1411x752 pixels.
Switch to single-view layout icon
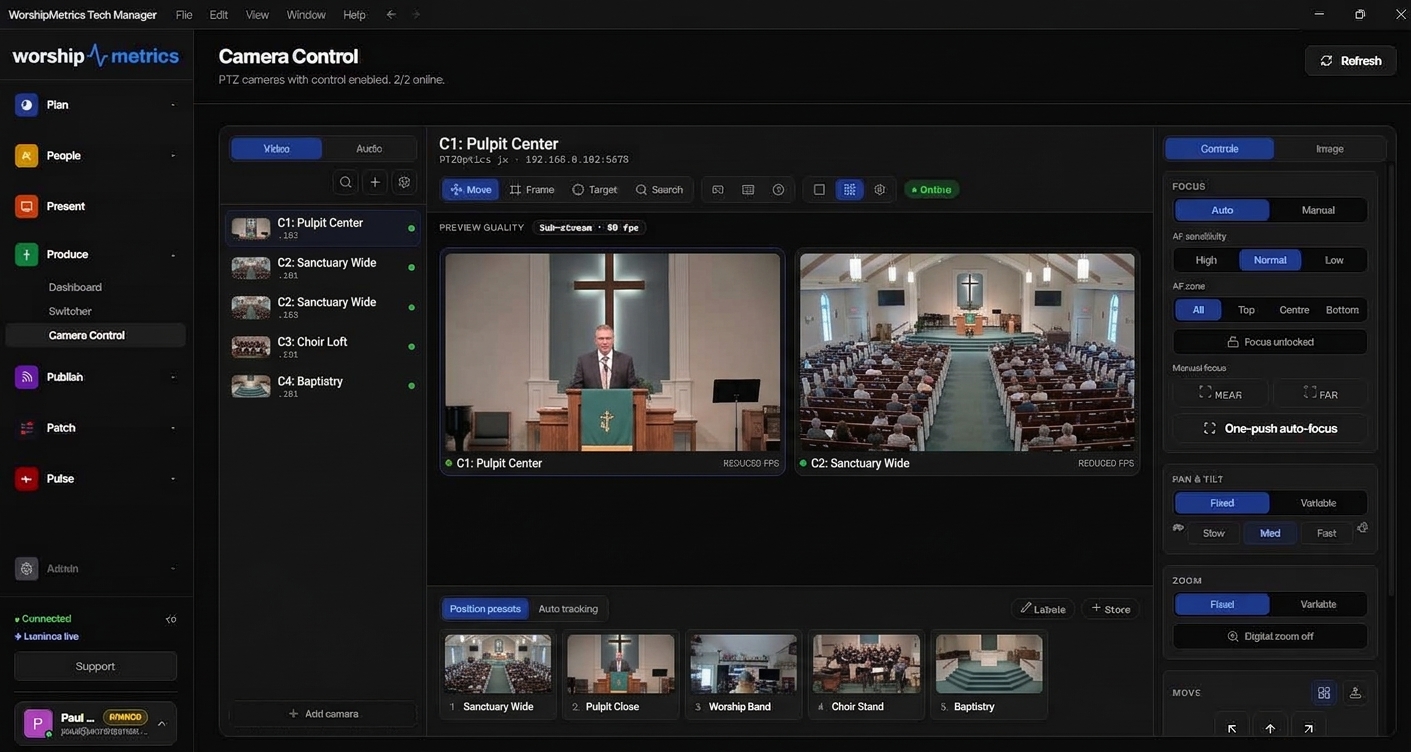point(819,190)
